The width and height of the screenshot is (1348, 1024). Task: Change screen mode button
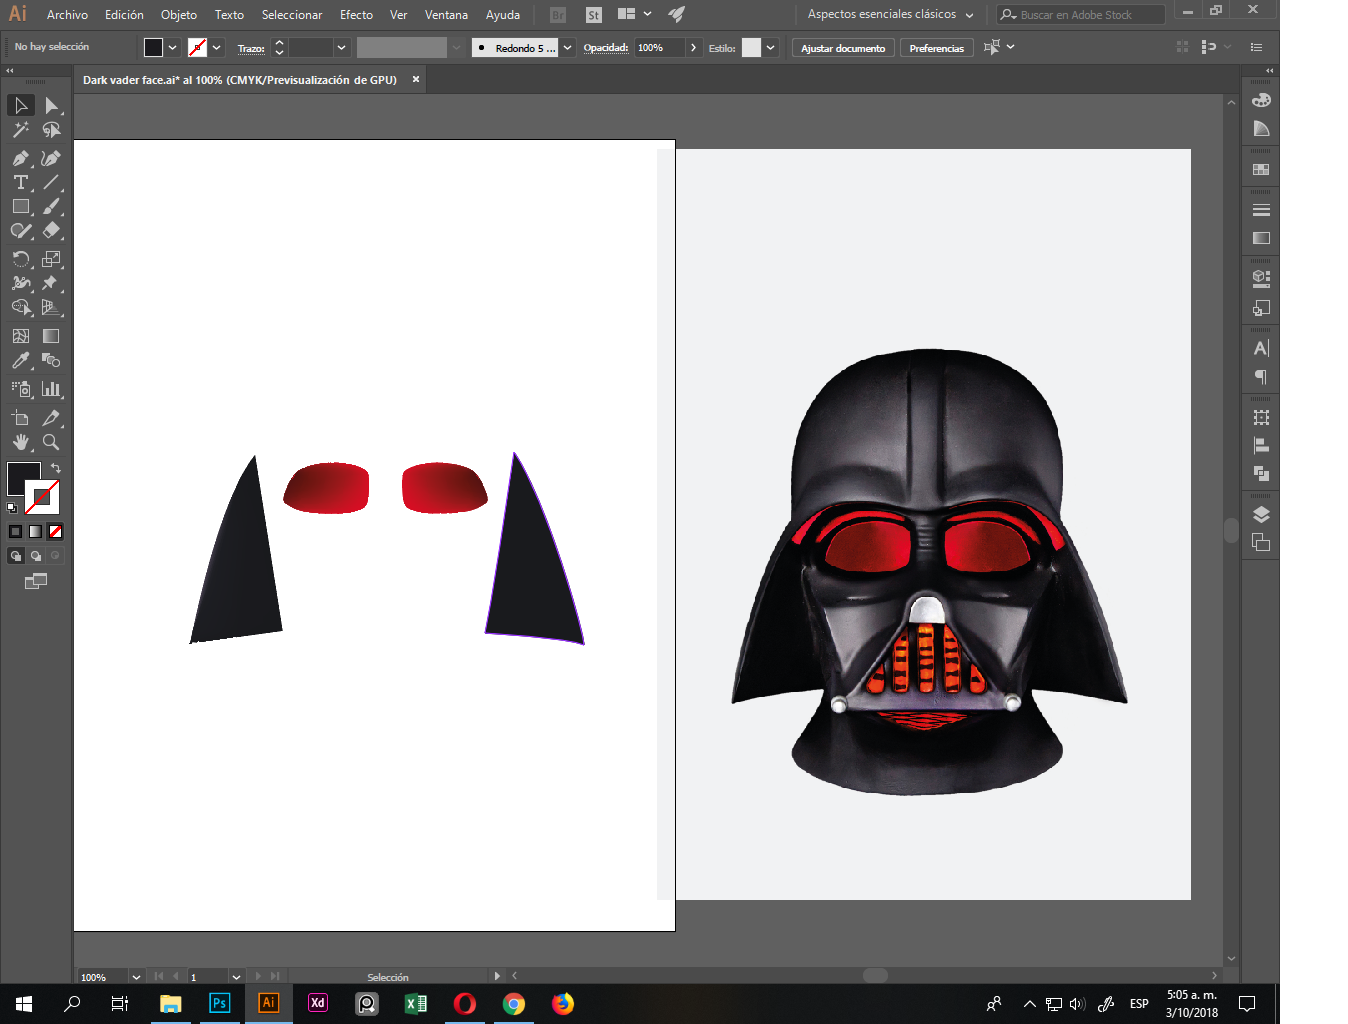click(x=36, y=581)
